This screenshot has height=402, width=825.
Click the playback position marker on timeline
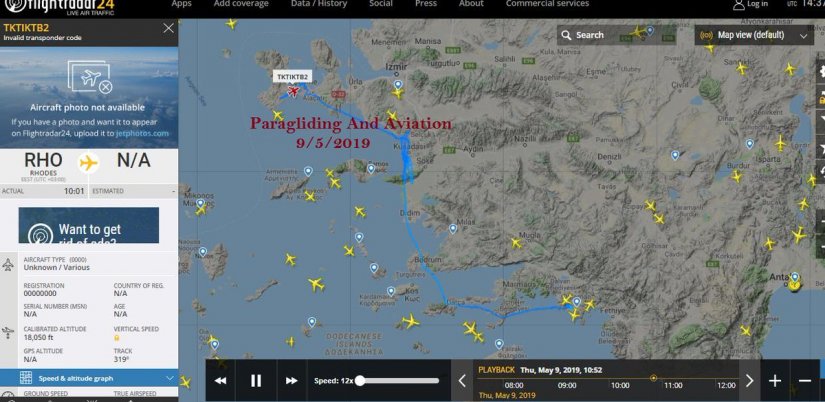[653, 378]
